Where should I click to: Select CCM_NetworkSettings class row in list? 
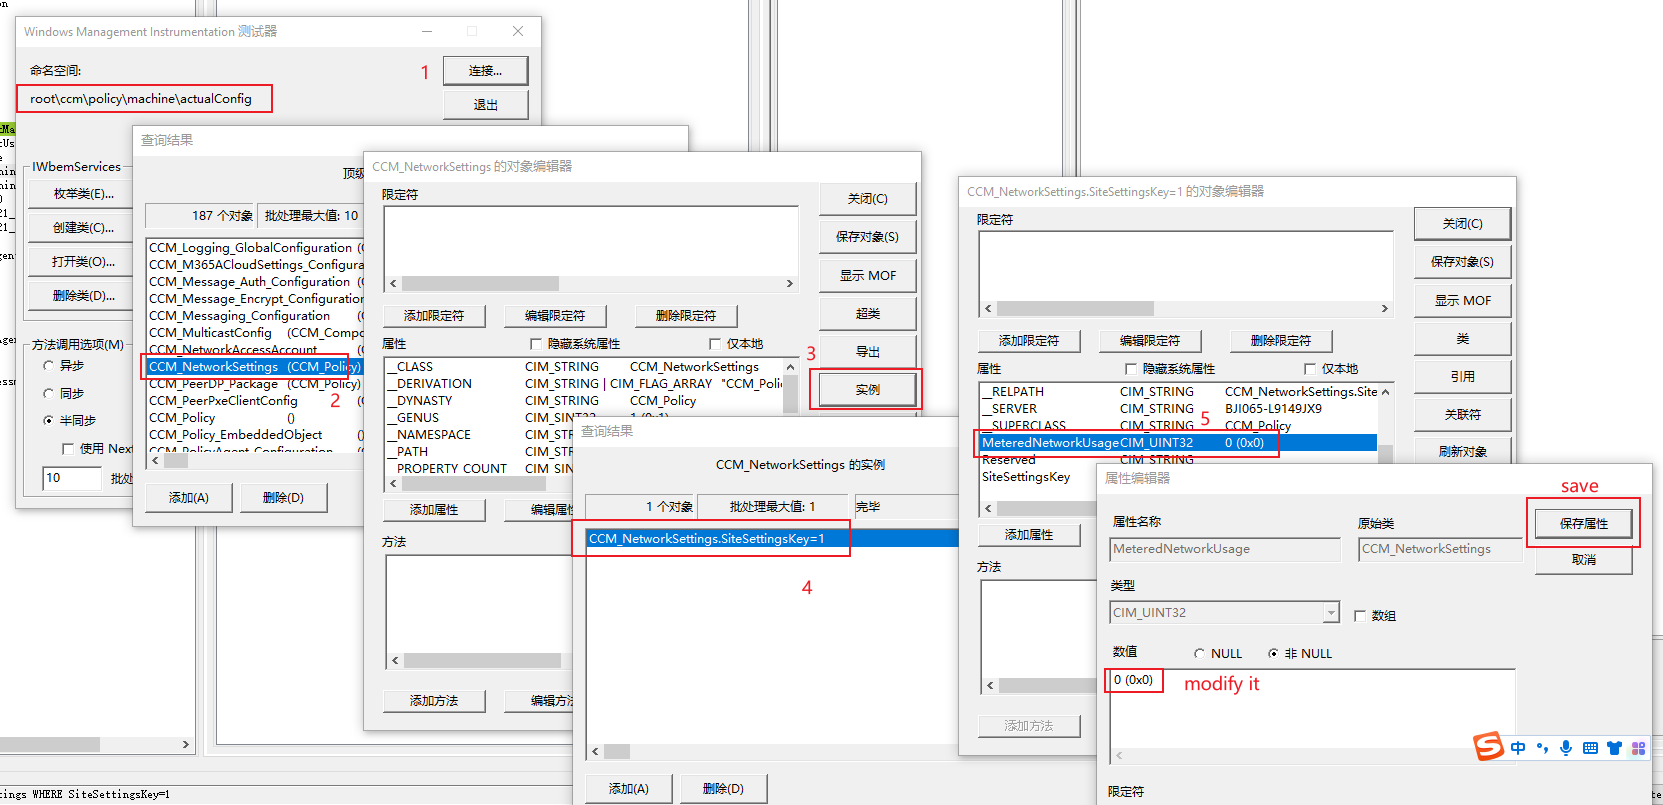pos(254,367)
